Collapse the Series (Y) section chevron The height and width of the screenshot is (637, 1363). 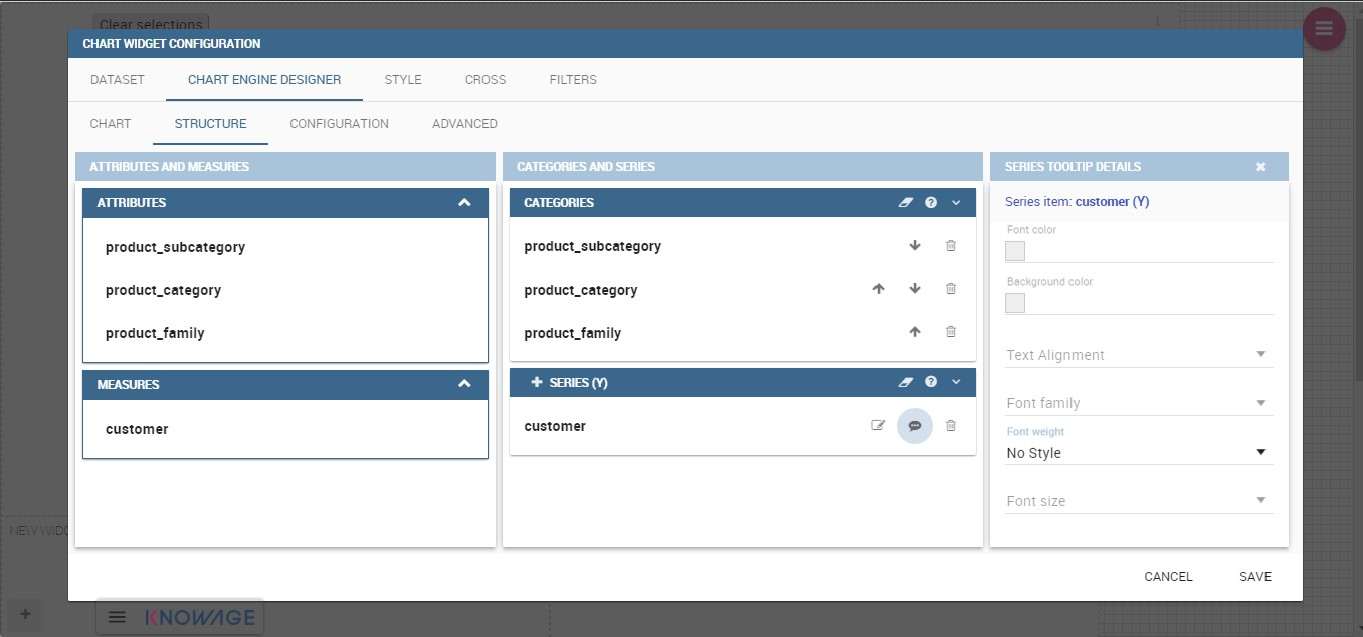[956, 382]
